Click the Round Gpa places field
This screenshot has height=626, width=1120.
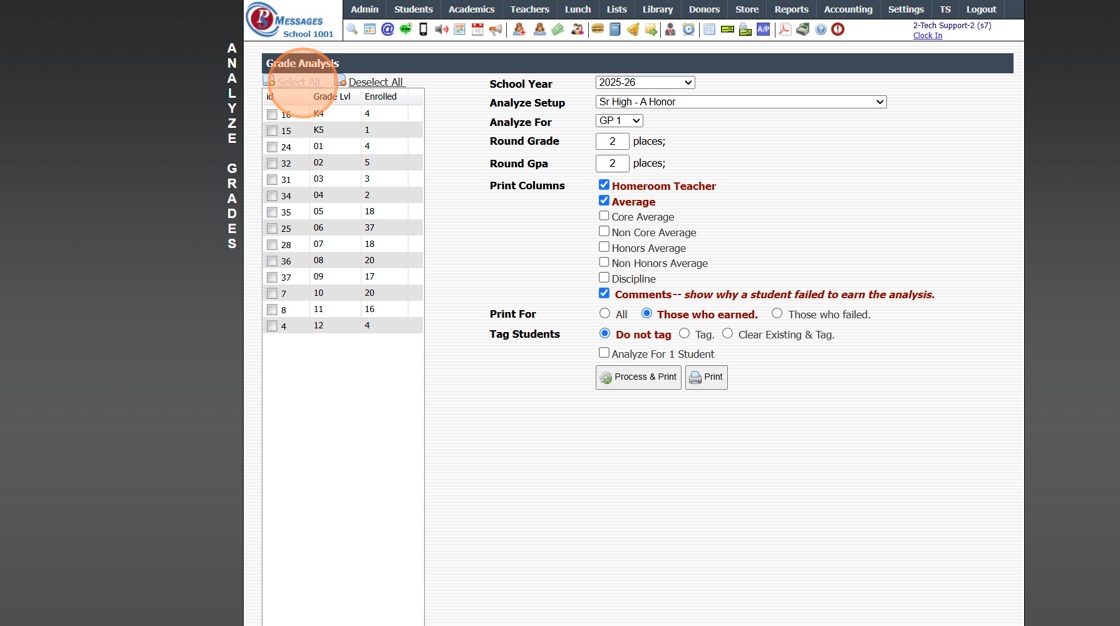[612, 164]
